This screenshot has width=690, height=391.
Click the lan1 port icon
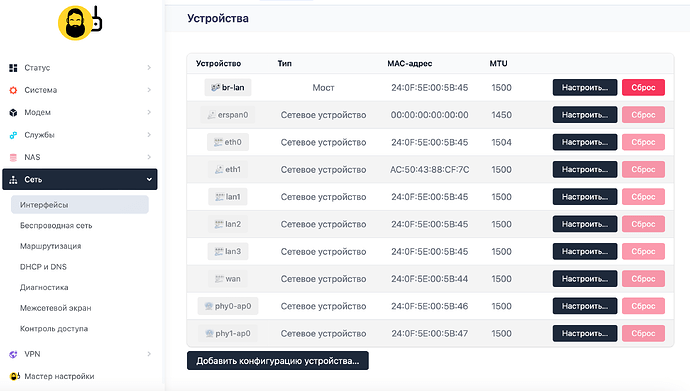(220, 197)
